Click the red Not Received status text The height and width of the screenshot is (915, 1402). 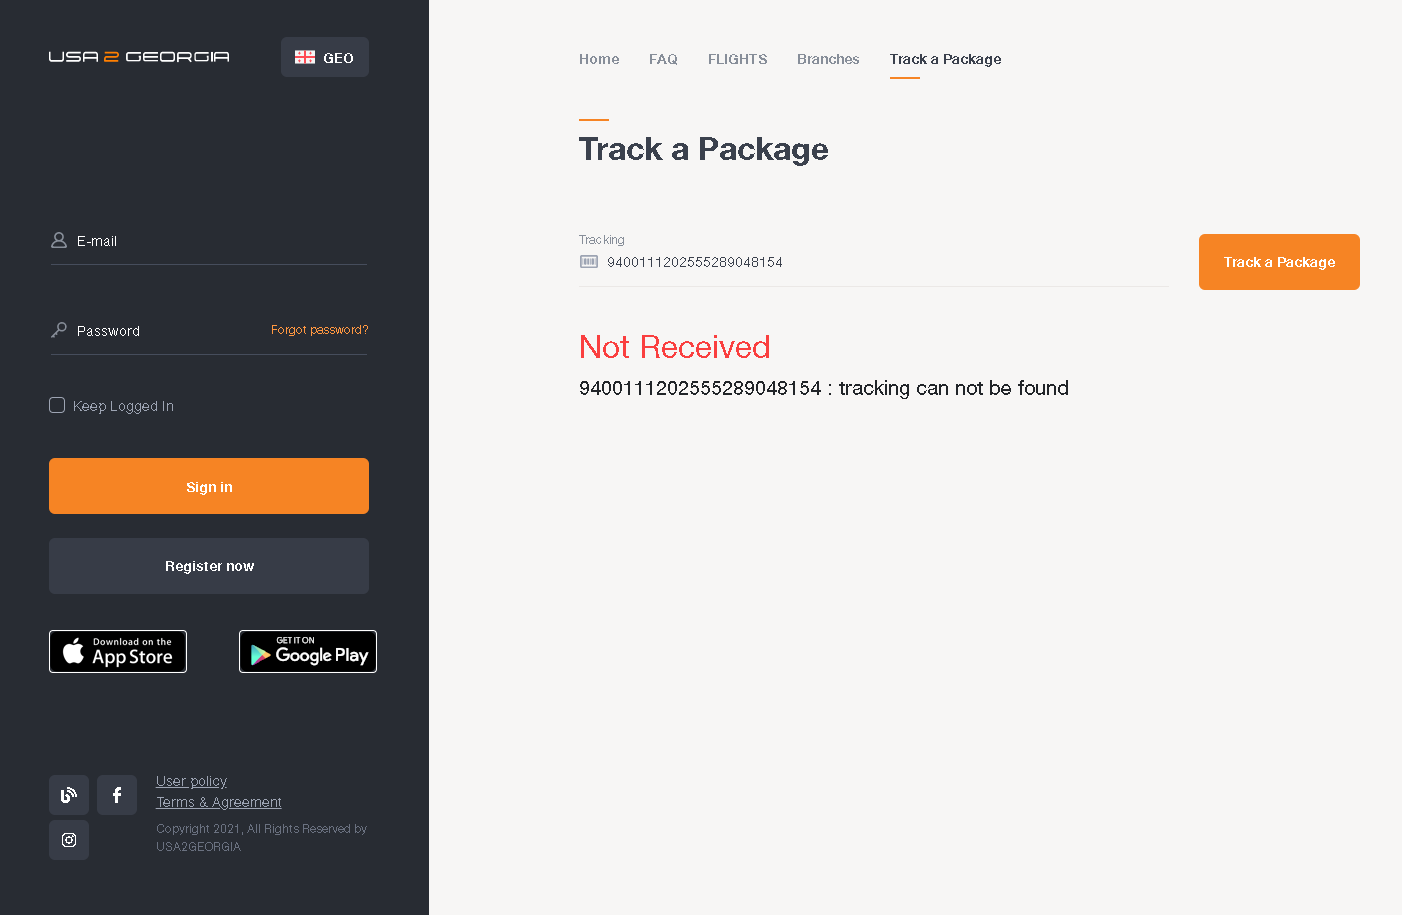click(675, 347)
